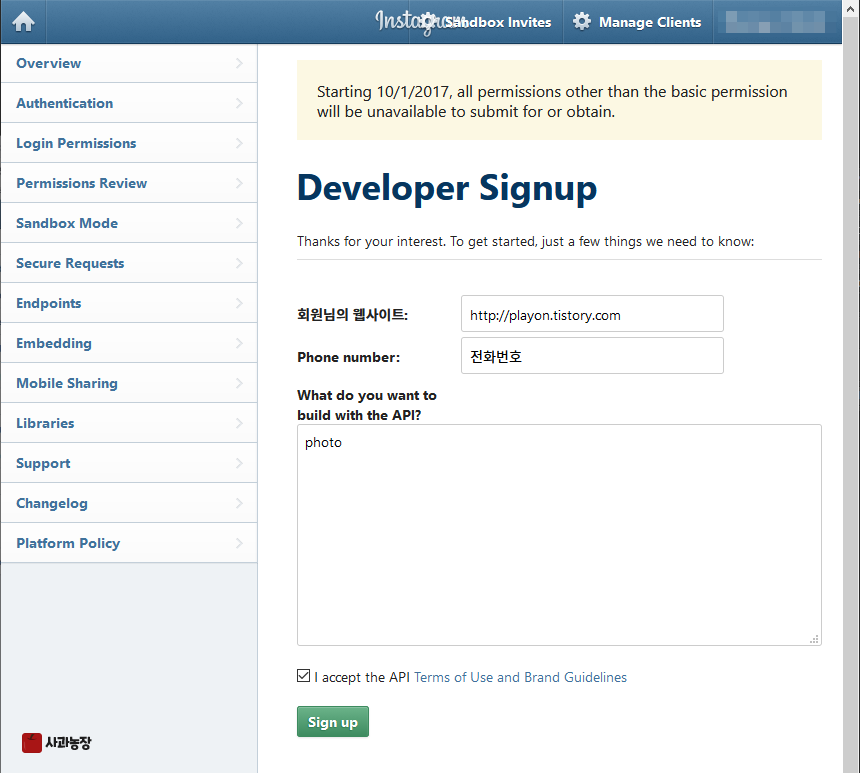Click the green Sign up button
This screenshot has width=860, height=773.
[333, 722]
